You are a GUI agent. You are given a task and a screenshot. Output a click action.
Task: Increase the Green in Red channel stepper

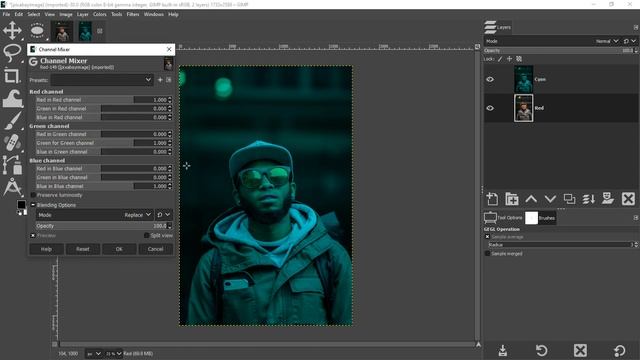[169, 107]
